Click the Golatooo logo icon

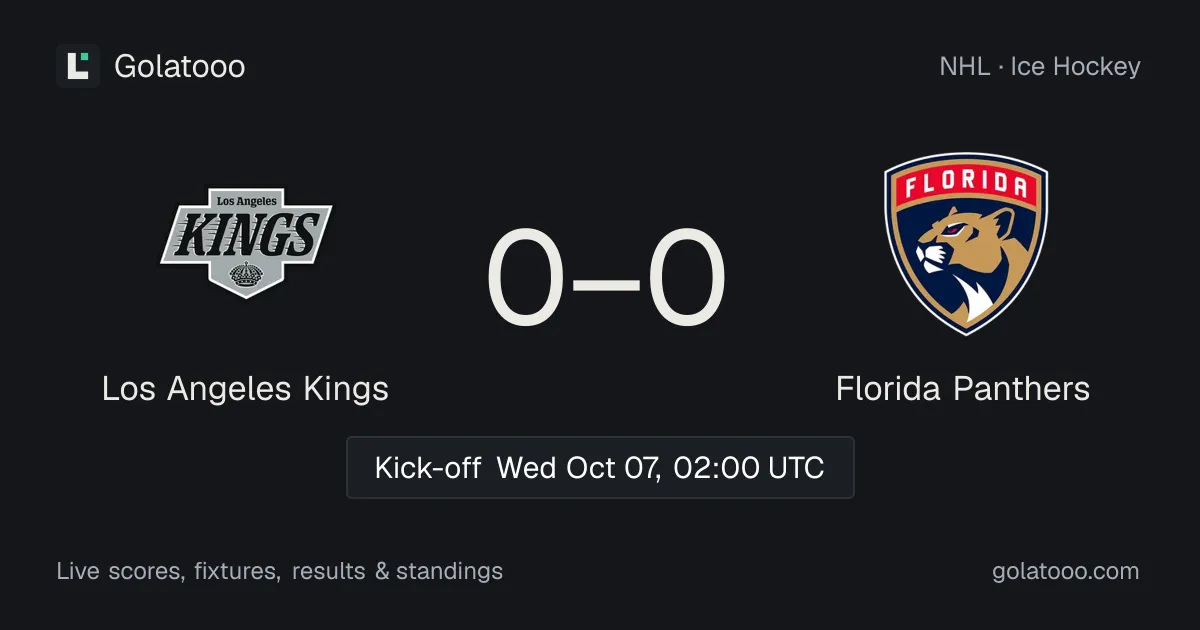tap(78, 66)
